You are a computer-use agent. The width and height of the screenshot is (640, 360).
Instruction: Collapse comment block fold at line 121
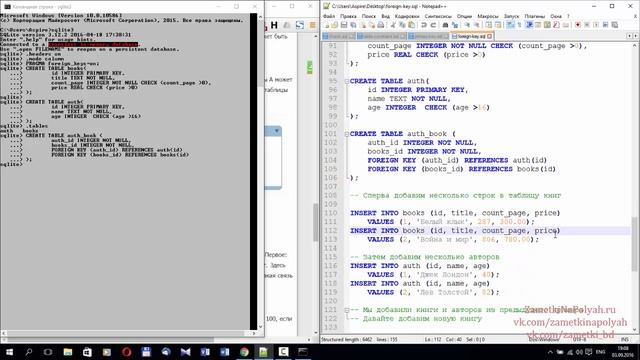point(347,310)
